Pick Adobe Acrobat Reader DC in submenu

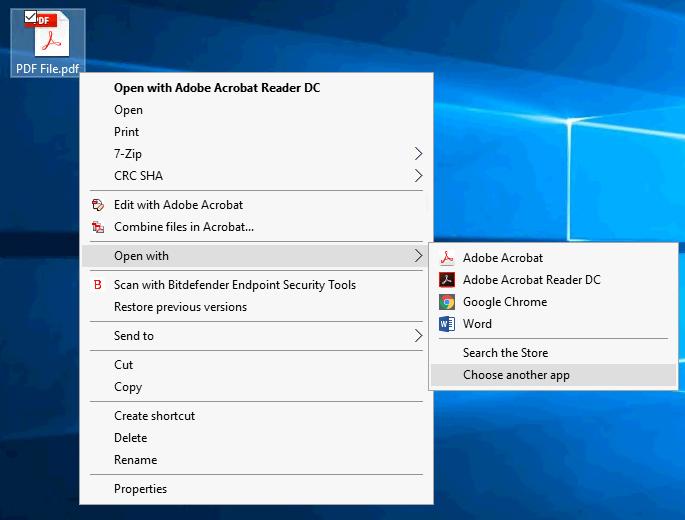[x=554, y=280]
